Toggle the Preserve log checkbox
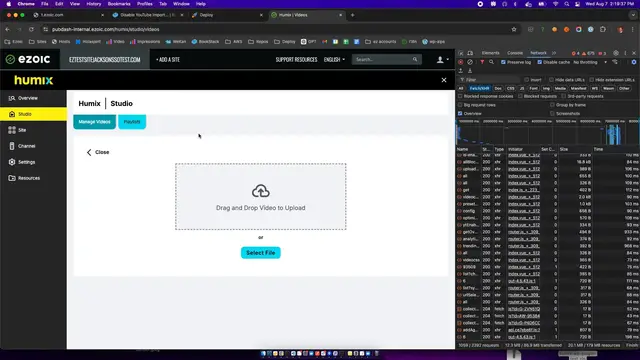 [x=503, y=62]
